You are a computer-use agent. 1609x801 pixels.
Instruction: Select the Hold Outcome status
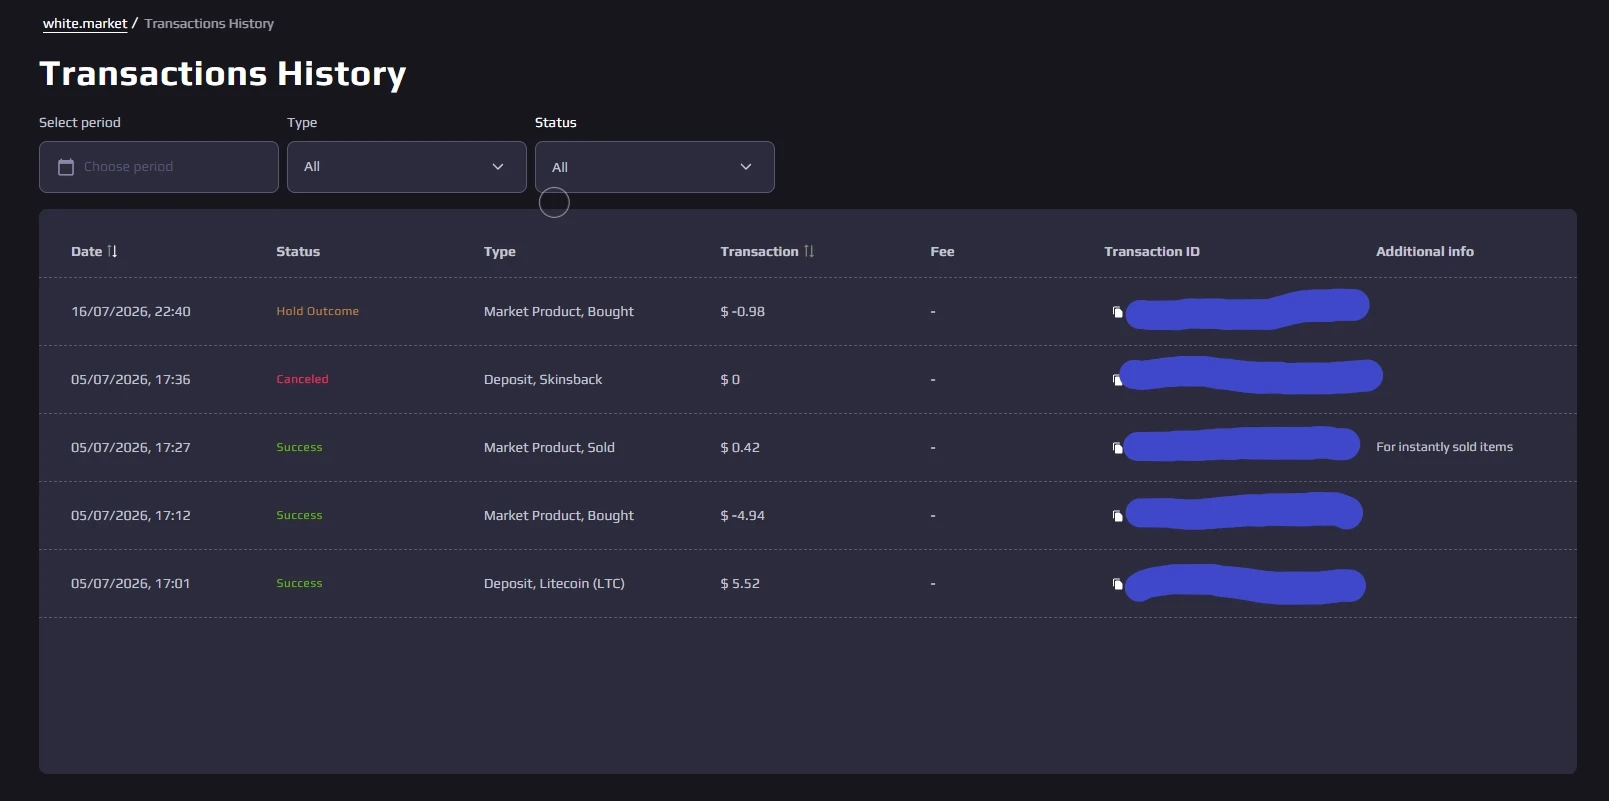click(x=317, y=311)
